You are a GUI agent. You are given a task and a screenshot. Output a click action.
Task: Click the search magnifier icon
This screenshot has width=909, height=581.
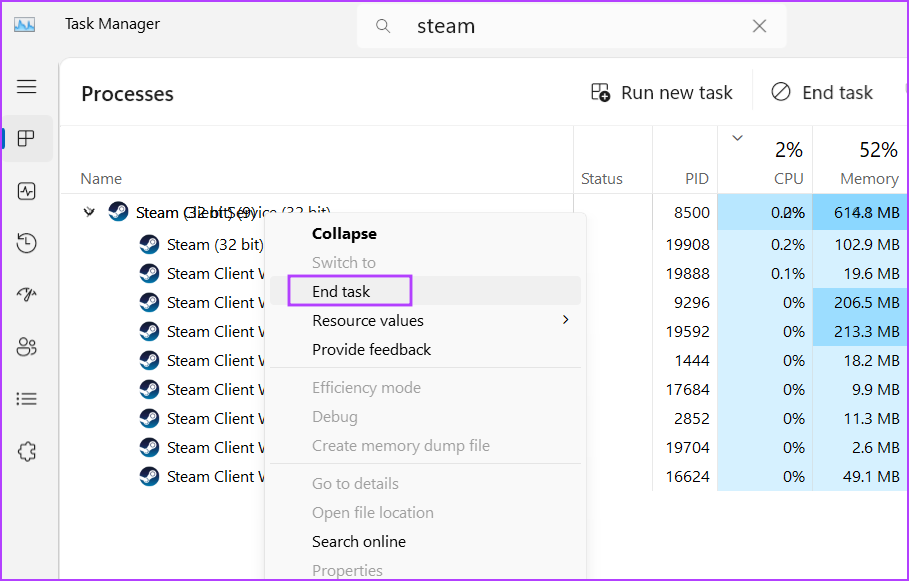coord(383,26)
